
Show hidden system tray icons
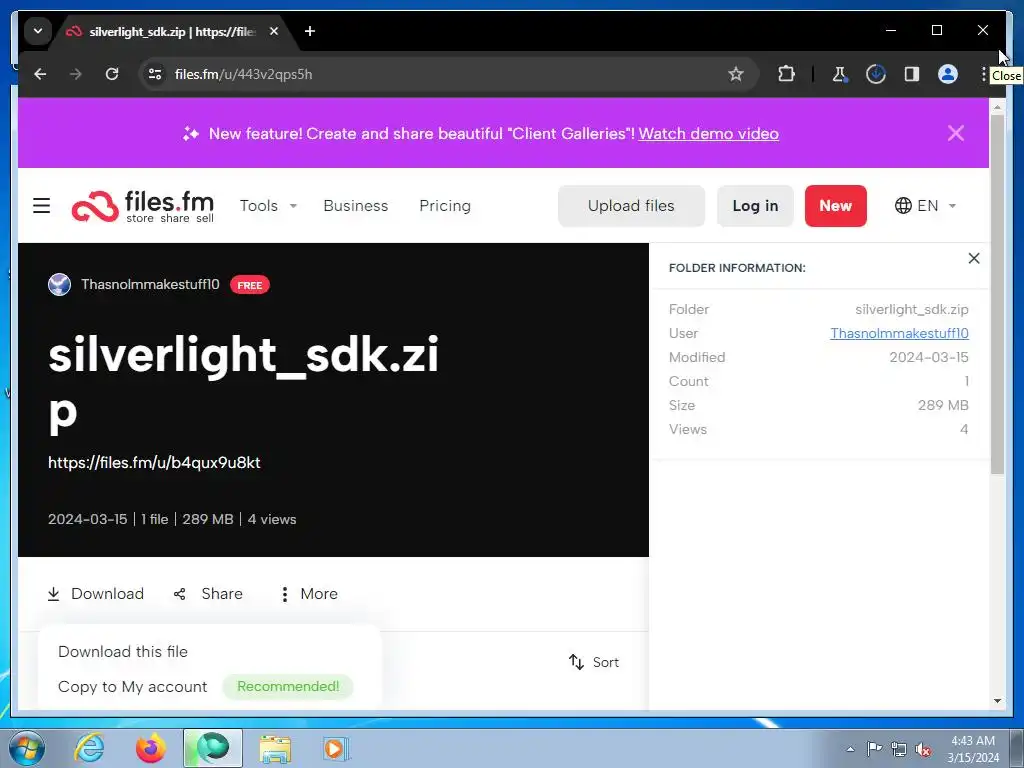click(850, 749)
